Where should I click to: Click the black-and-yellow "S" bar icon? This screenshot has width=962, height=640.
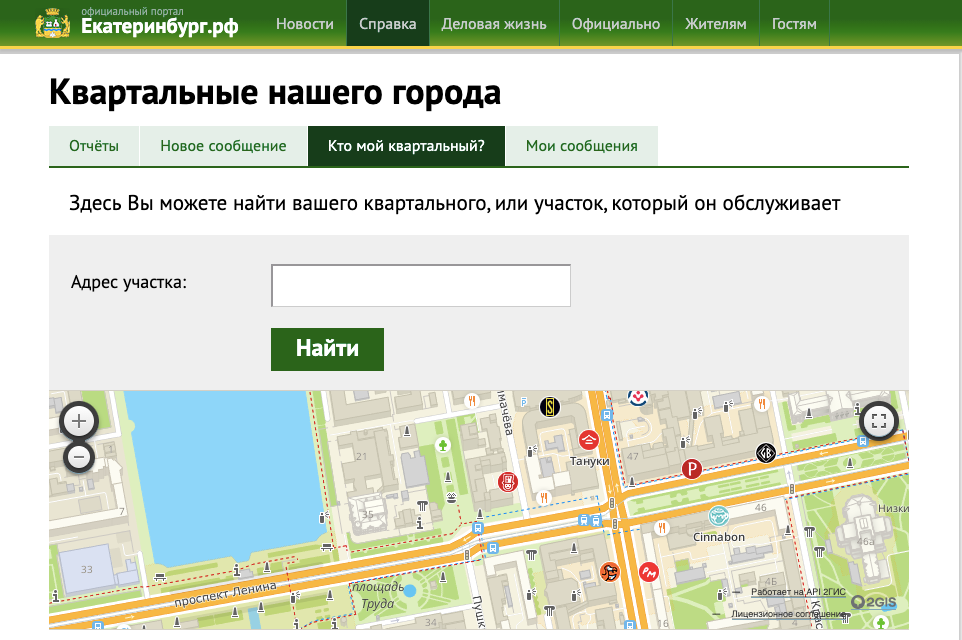click(549, 407)
